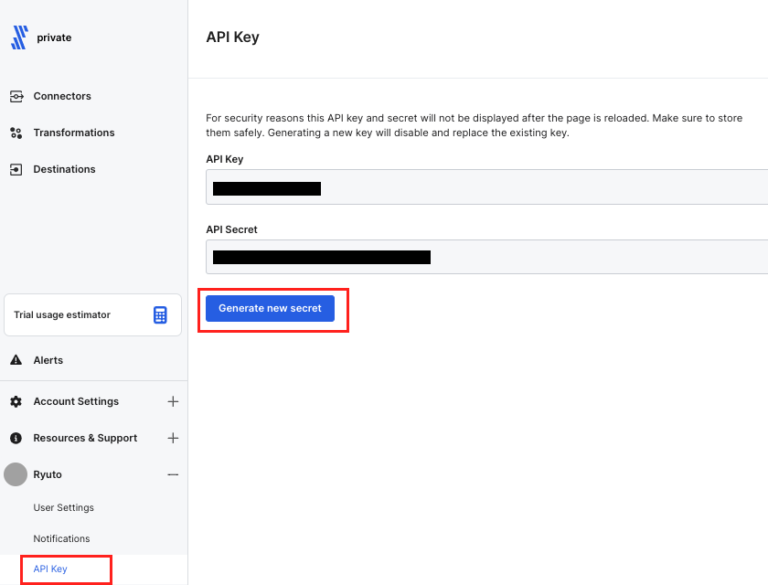Click the Ryuto user avatar
Image resolution: width=768 pixels, height=585 pixels.
tap(16, 474)
